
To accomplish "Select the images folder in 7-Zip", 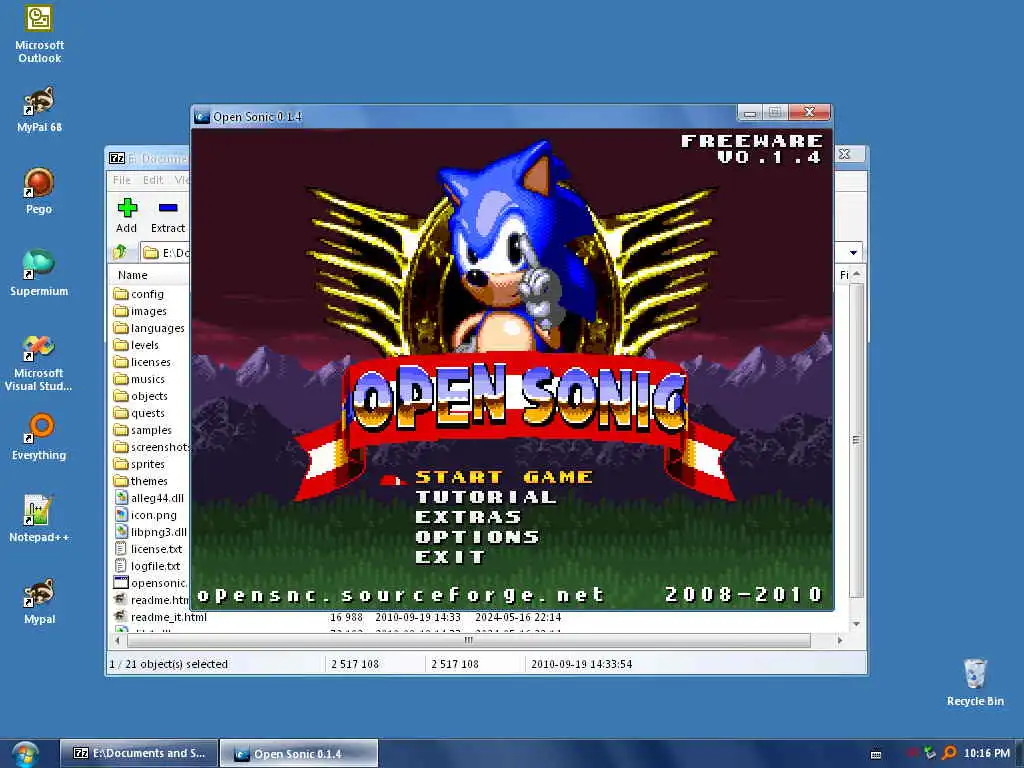I will 140,311.
